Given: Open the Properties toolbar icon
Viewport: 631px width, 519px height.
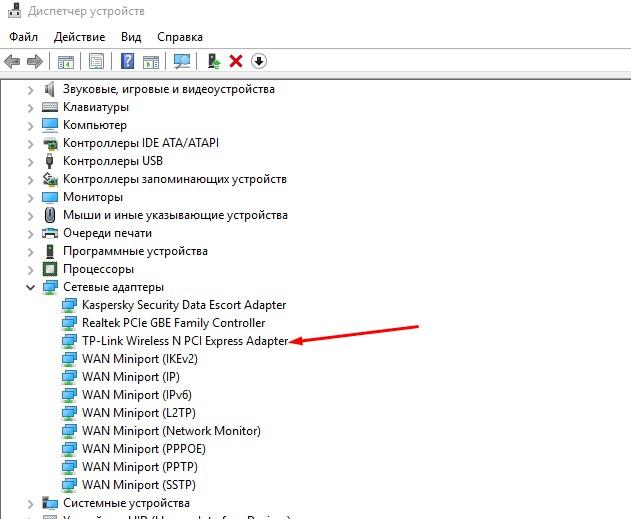Looking at the screenshot, I should click(96, 62).
